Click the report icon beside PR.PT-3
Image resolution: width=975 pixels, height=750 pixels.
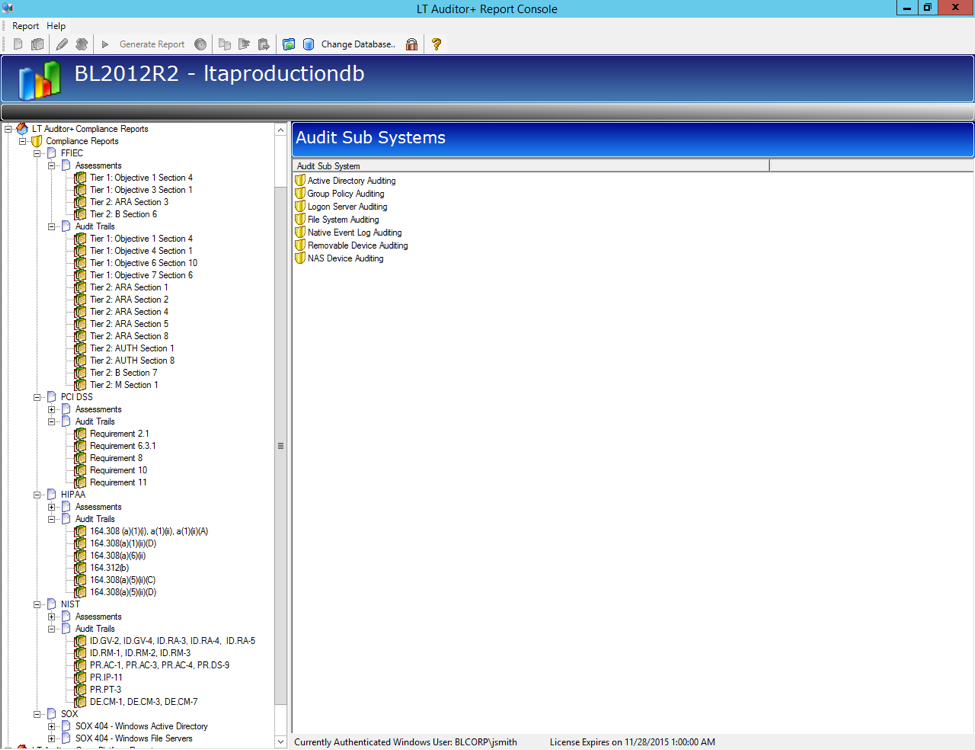click(80, 690)
